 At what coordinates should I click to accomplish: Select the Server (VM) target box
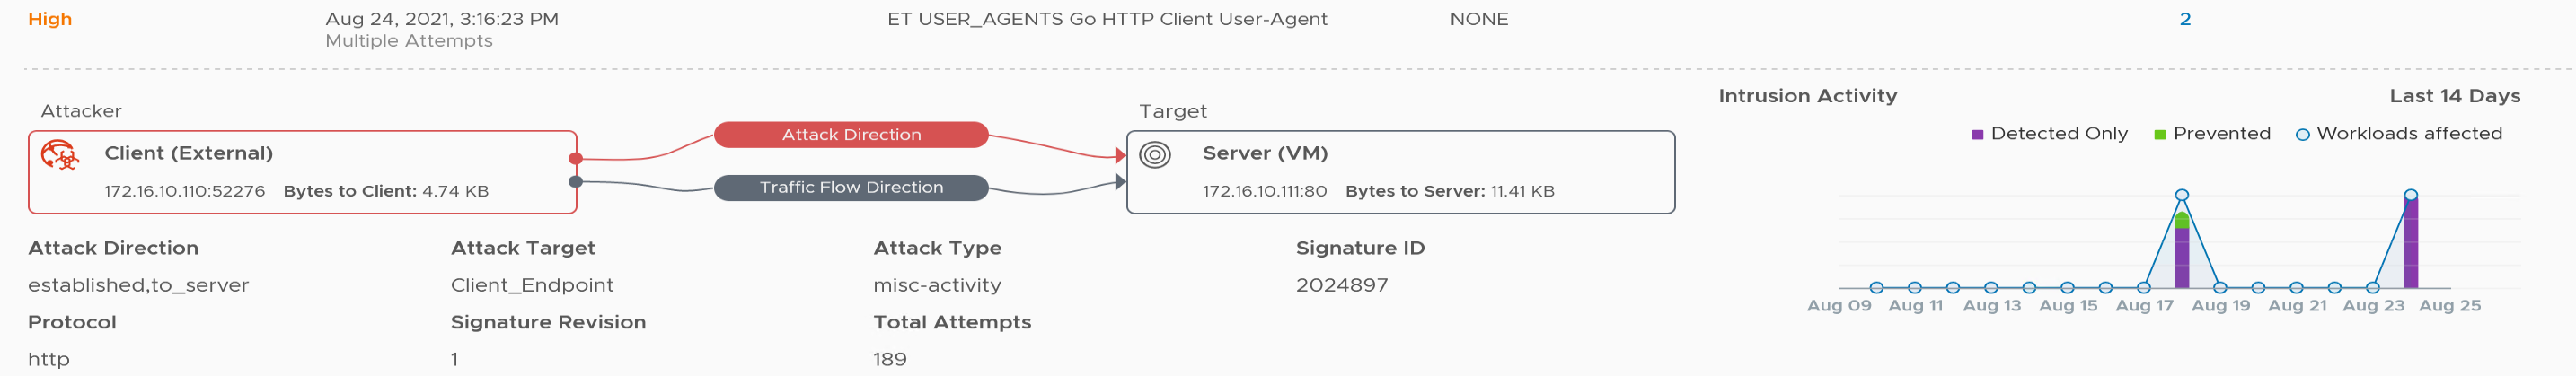click(x=1401, y=172)
